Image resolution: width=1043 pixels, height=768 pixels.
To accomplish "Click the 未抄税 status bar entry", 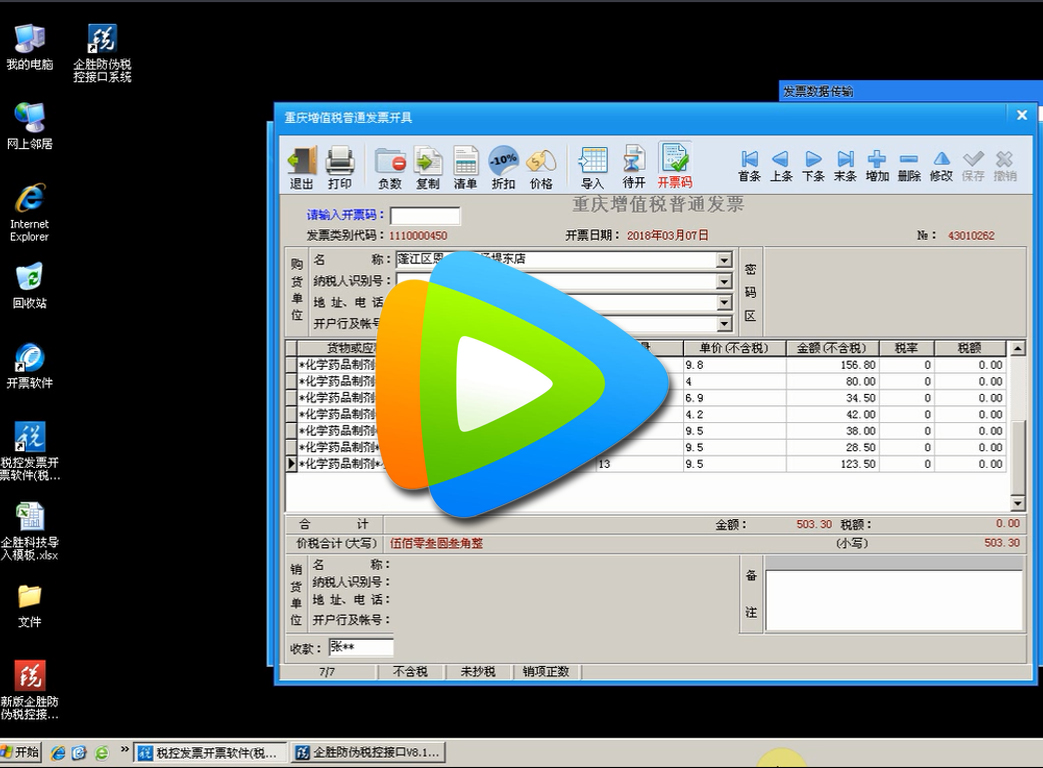I will pyautogui.click(x=478, y=672).
